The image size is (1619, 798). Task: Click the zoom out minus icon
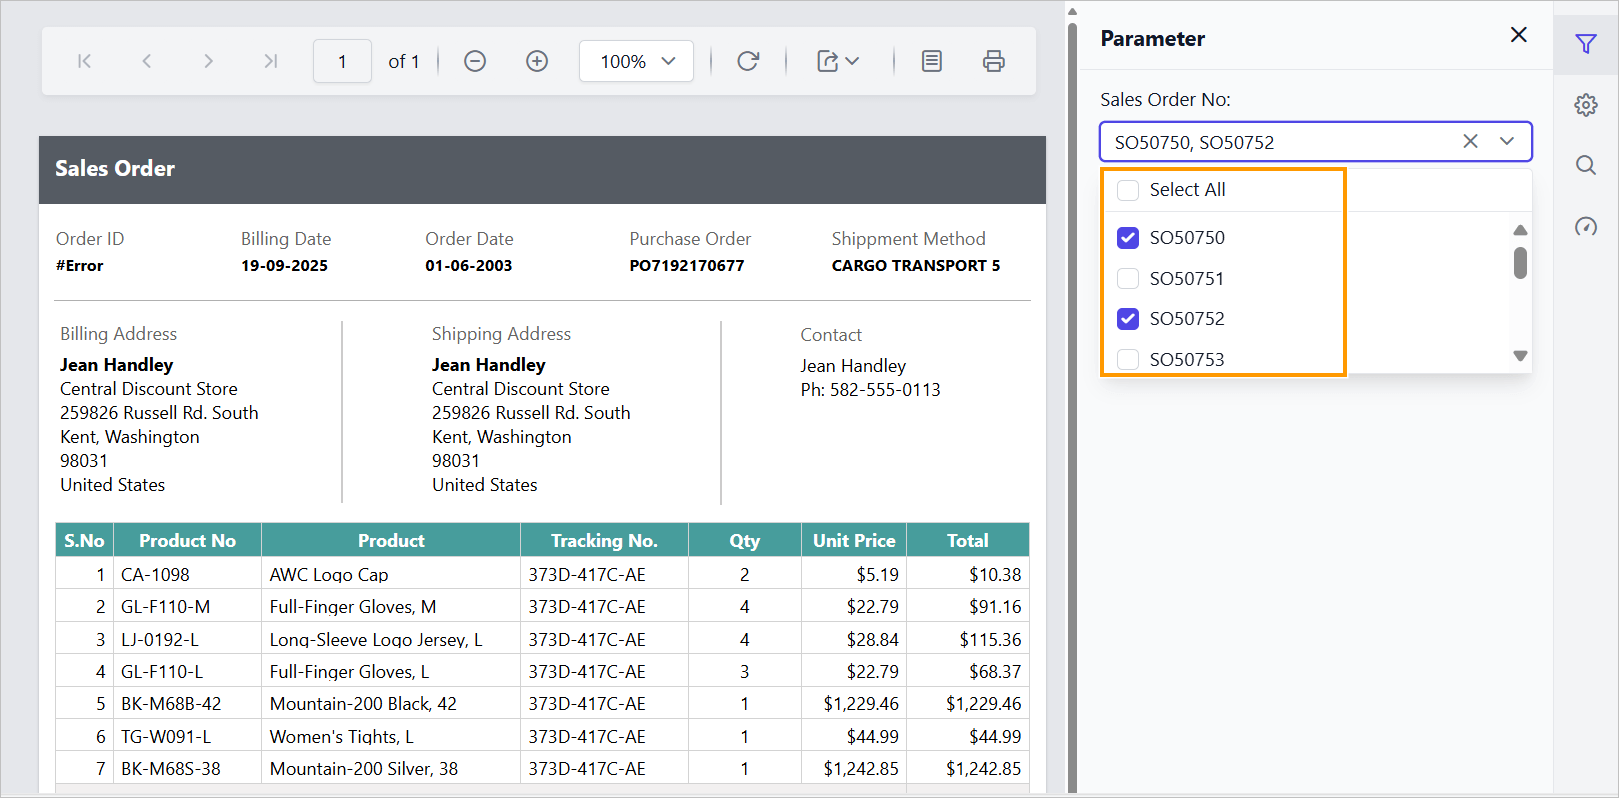click(x=475, y=61)
